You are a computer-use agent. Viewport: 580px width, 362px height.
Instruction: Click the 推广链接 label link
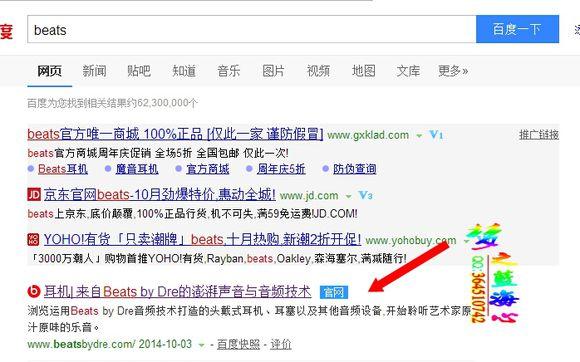point(539,135)
